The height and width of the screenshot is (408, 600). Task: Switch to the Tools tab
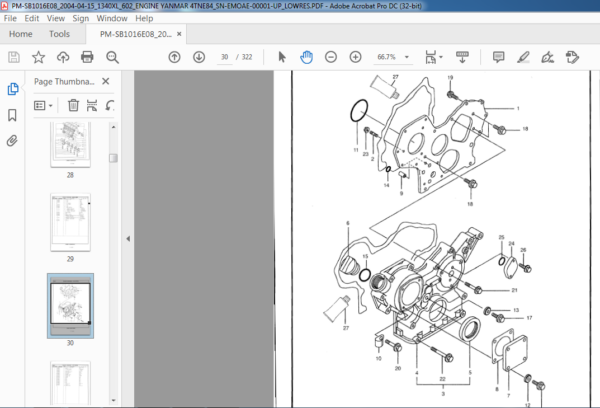pyautogui.click(x=59, y=34)
